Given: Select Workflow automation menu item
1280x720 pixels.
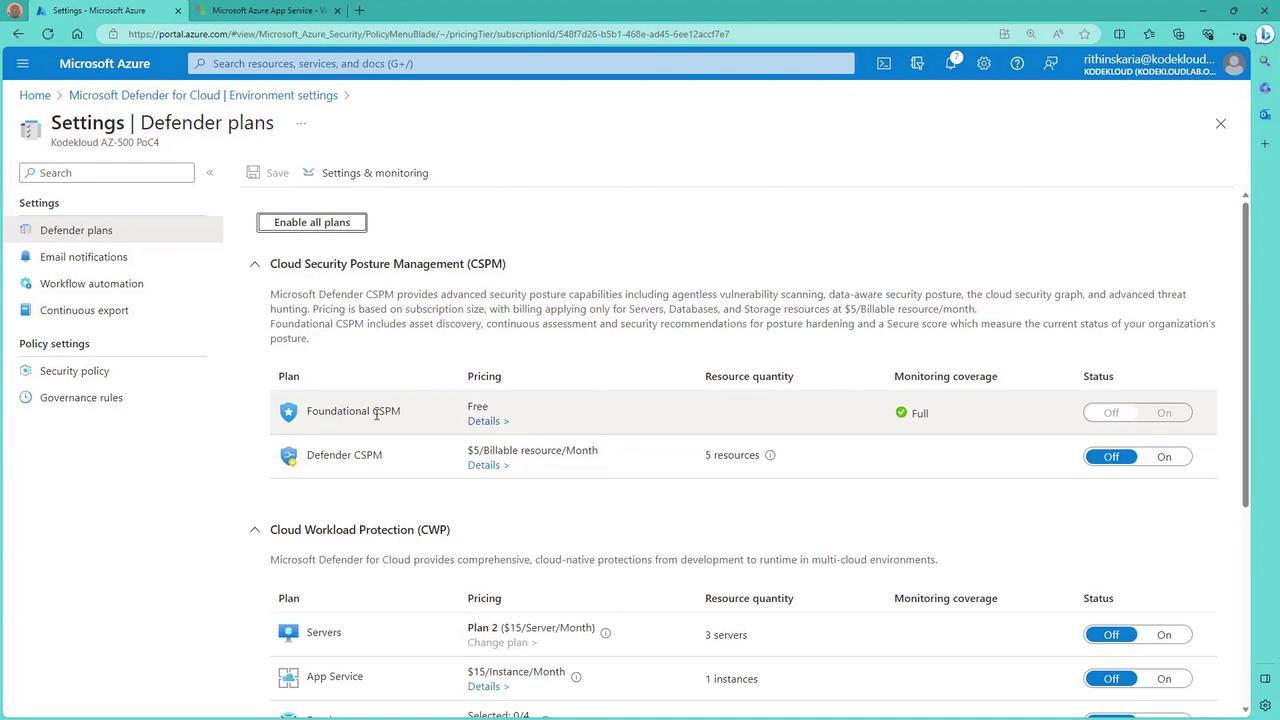Looking at the screenshot, I should [91, 284].
